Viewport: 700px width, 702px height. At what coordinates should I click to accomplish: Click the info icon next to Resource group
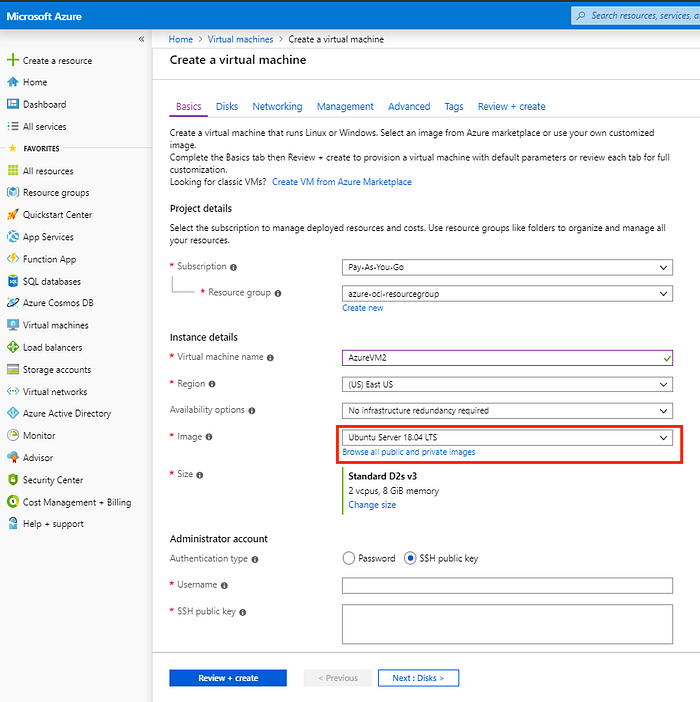point(277,294)
